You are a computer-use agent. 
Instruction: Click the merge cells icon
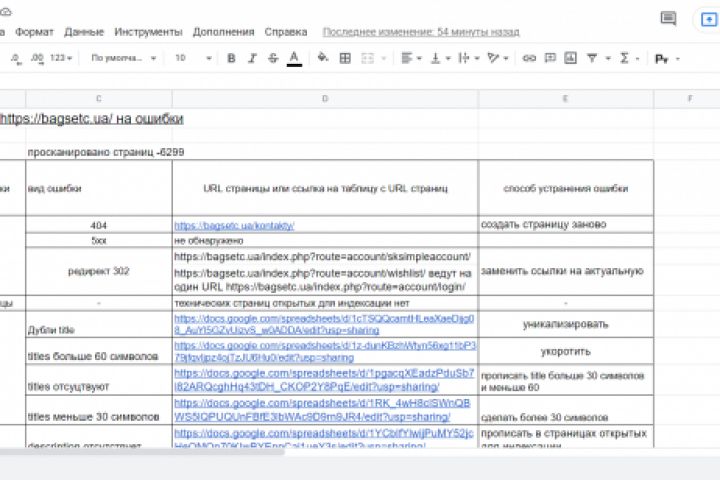point(368,58)
